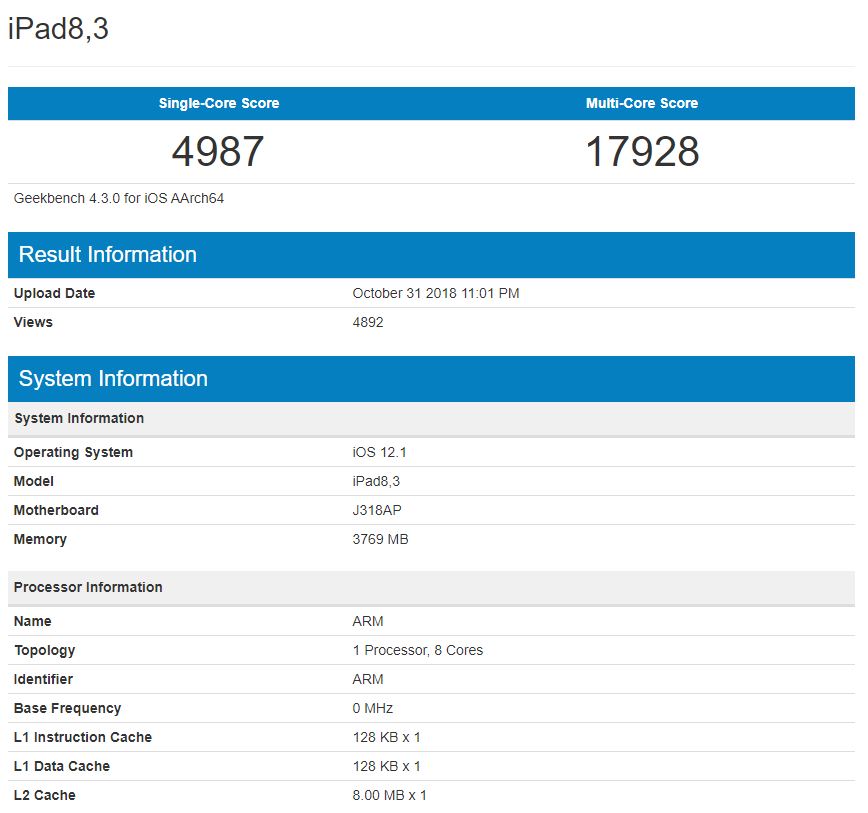Select the Single-Core Score heading
868x813 pixels.
coord(219,103)
